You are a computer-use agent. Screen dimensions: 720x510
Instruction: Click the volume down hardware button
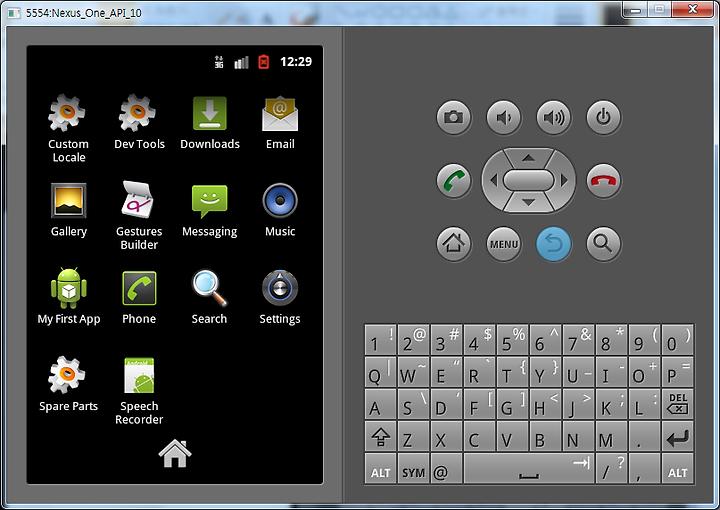[x=504, y=118]
